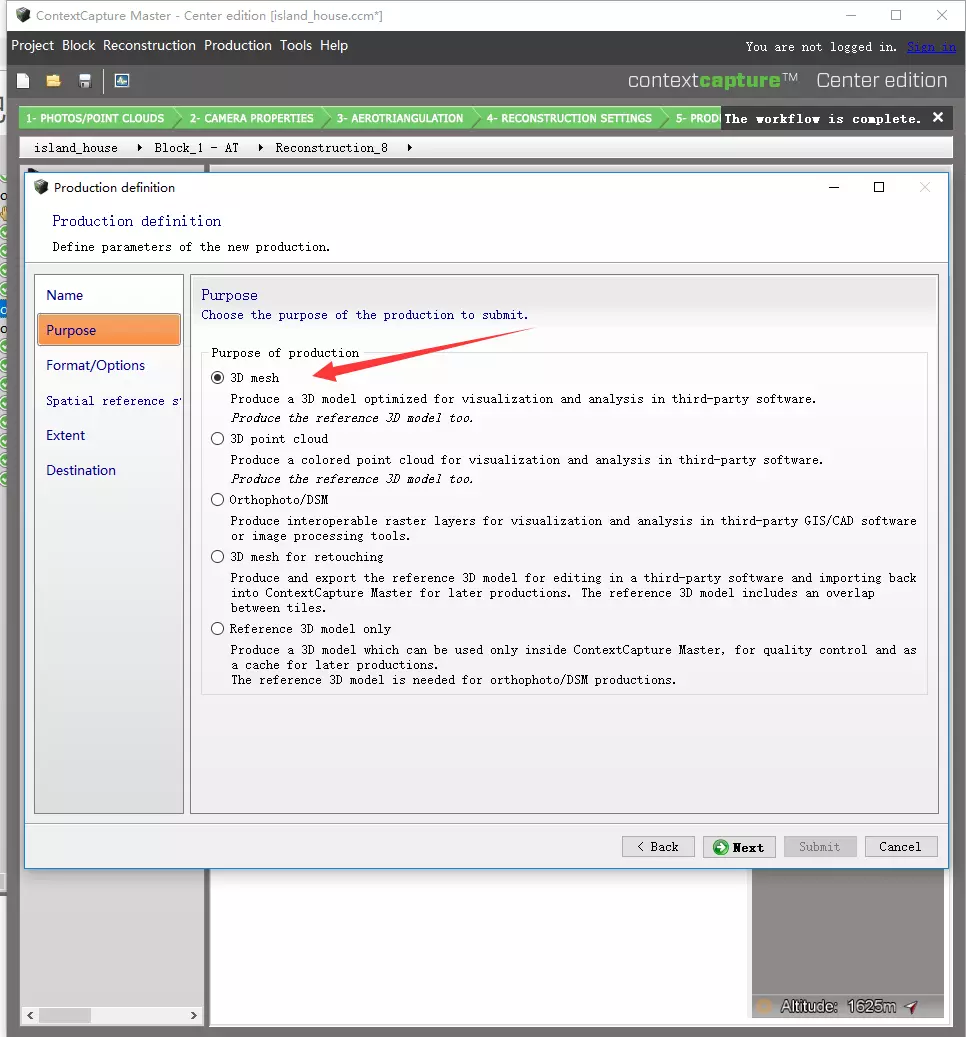Click the Altitude 1625m readout
Image resolution: width=966 pixels, height=1037 pixels.
click(x=838, y=1007)
